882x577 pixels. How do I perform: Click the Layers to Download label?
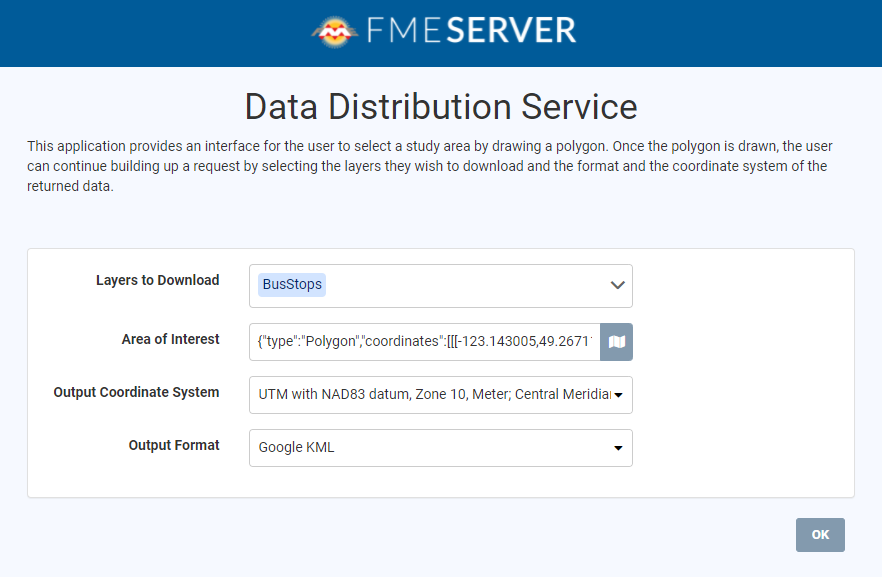158,280
